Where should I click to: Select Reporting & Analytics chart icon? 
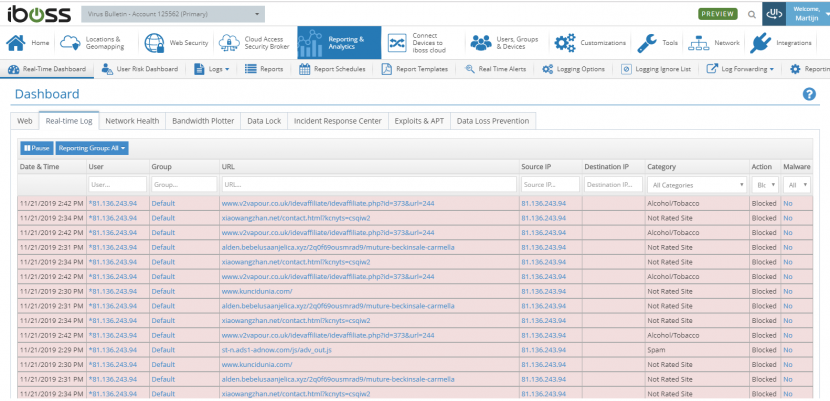(x=310, y=43)
